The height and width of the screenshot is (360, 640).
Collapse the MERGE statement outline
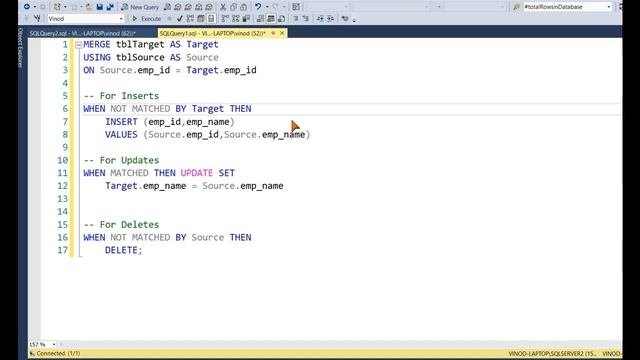tap(78, 45)
